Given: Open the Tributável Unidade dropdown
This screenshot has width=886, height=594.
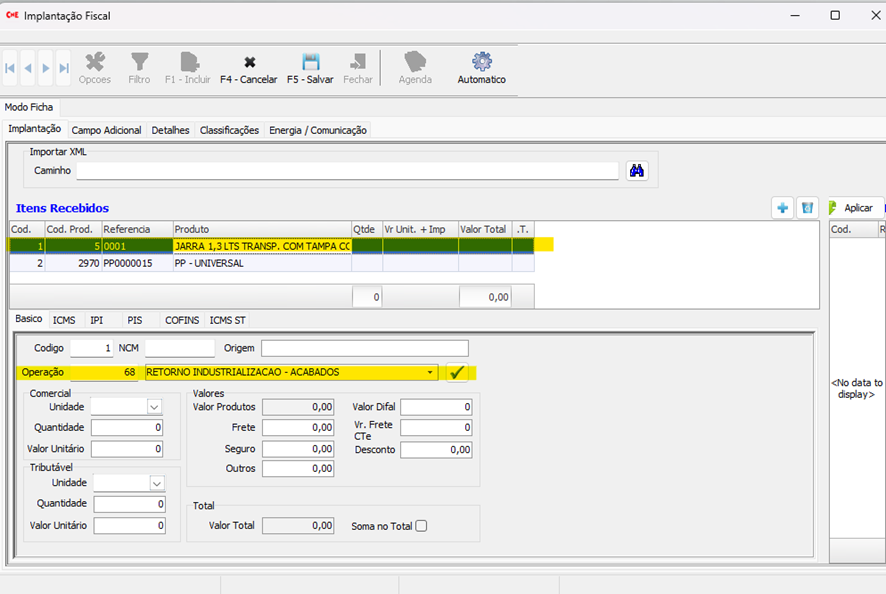Looking at the screenshot, I should (156, 483).
